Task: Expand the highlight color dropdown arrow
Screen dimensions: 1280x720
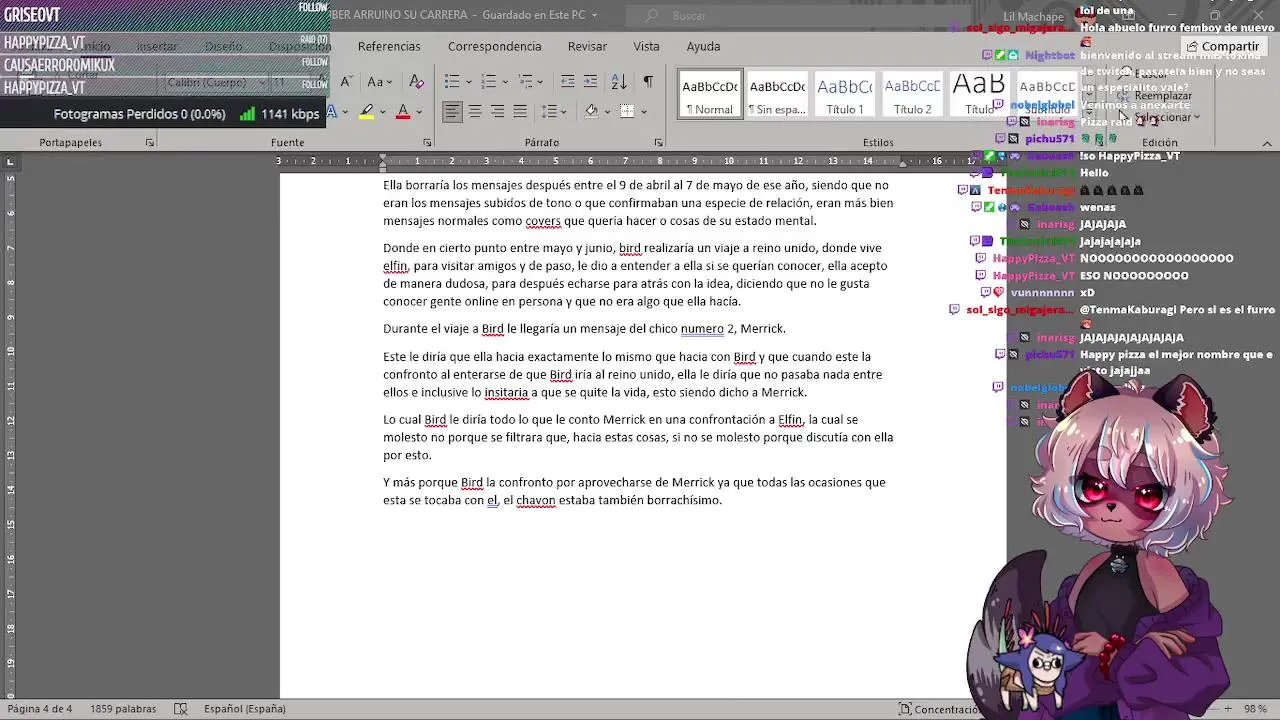Action: (x=382, y=111)
